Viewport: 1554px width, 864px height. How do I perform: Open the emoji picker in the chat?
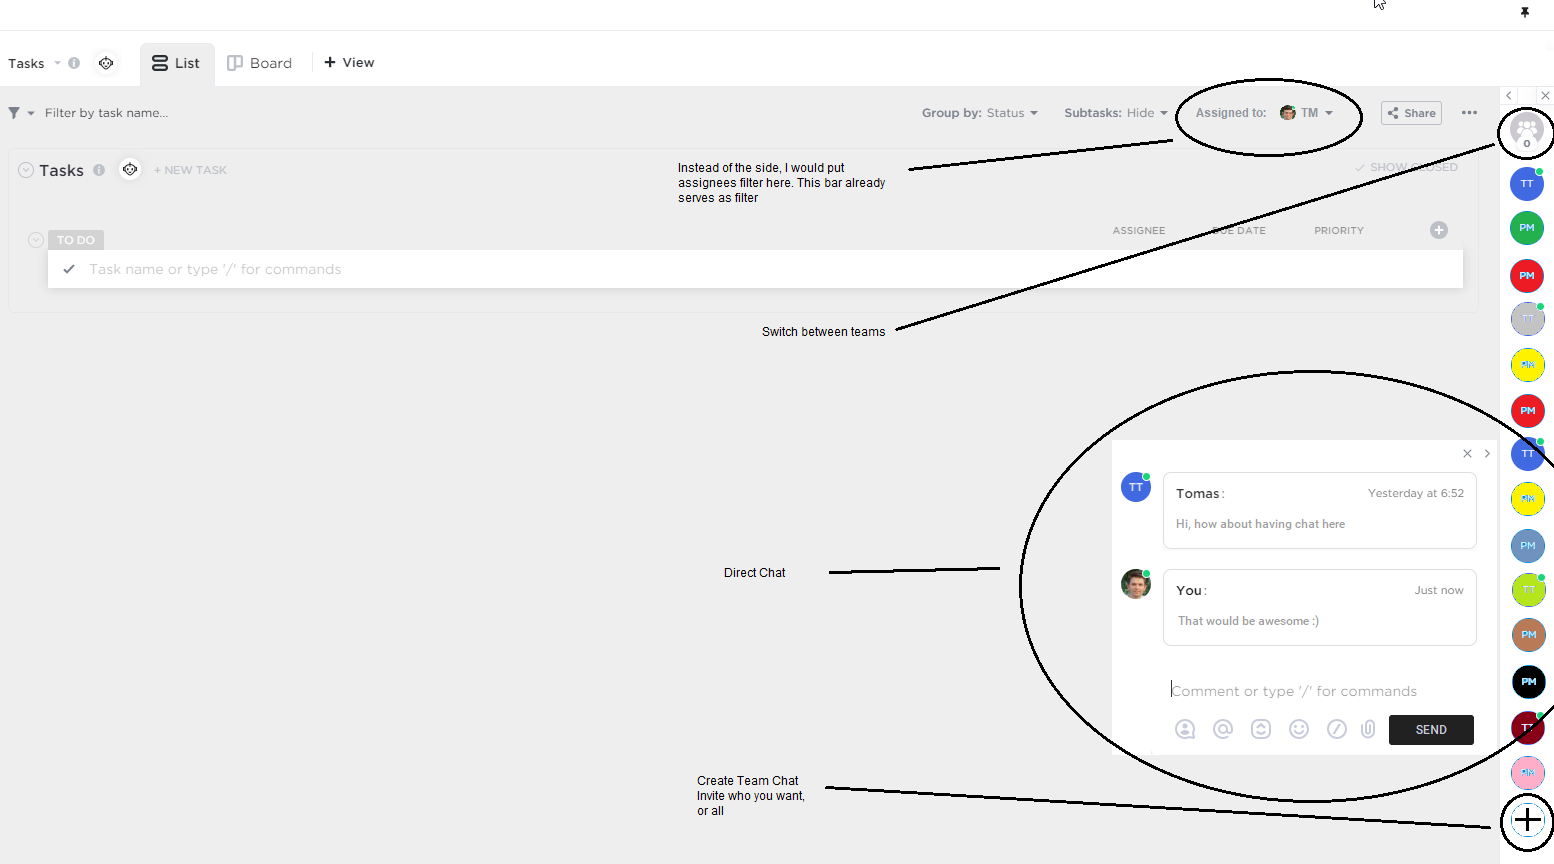point(1299,729)
